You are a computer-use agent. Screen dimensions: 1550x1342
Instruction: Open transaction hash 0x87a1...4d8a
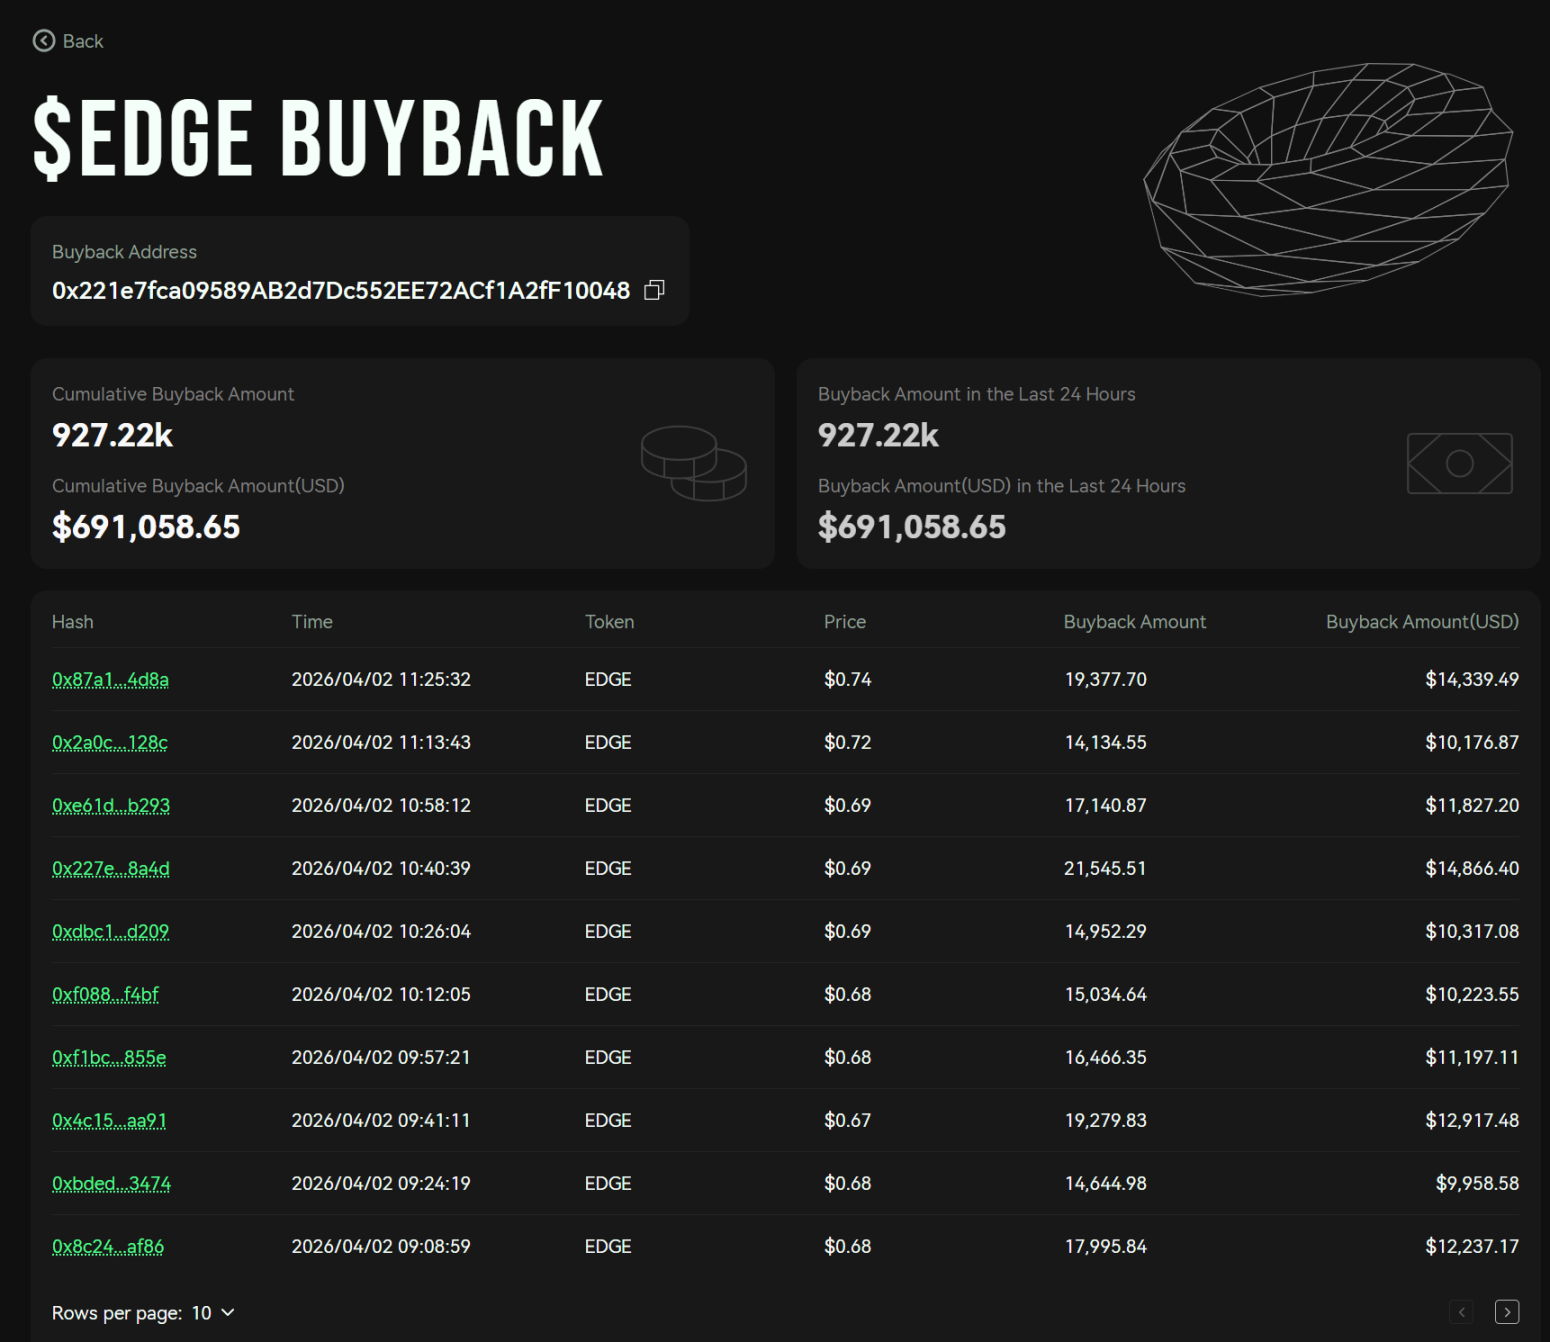[x=110, y=680]
